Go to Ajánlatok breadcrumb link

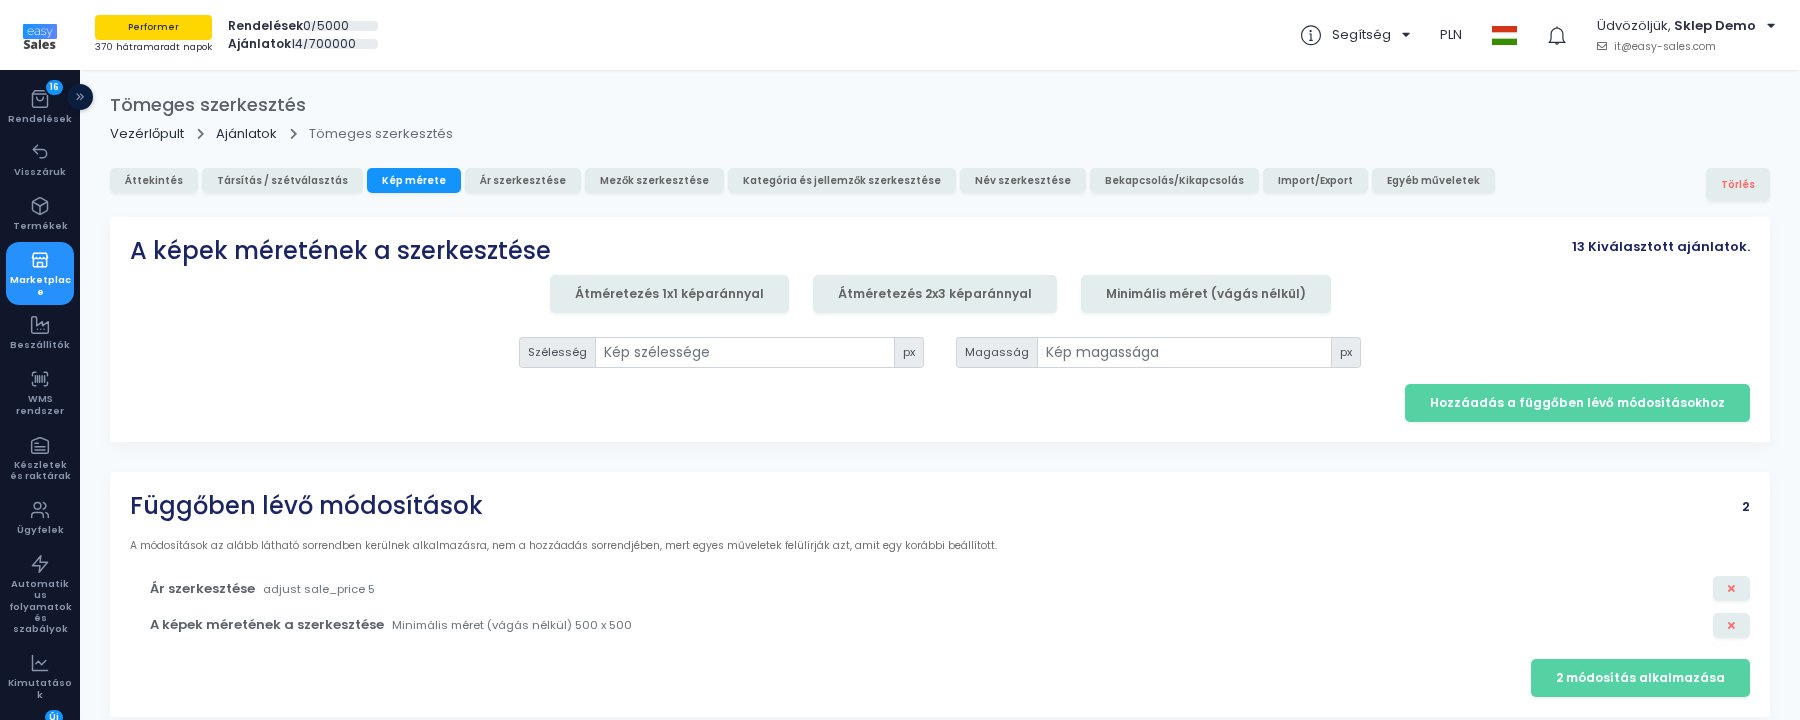[246, 134]
